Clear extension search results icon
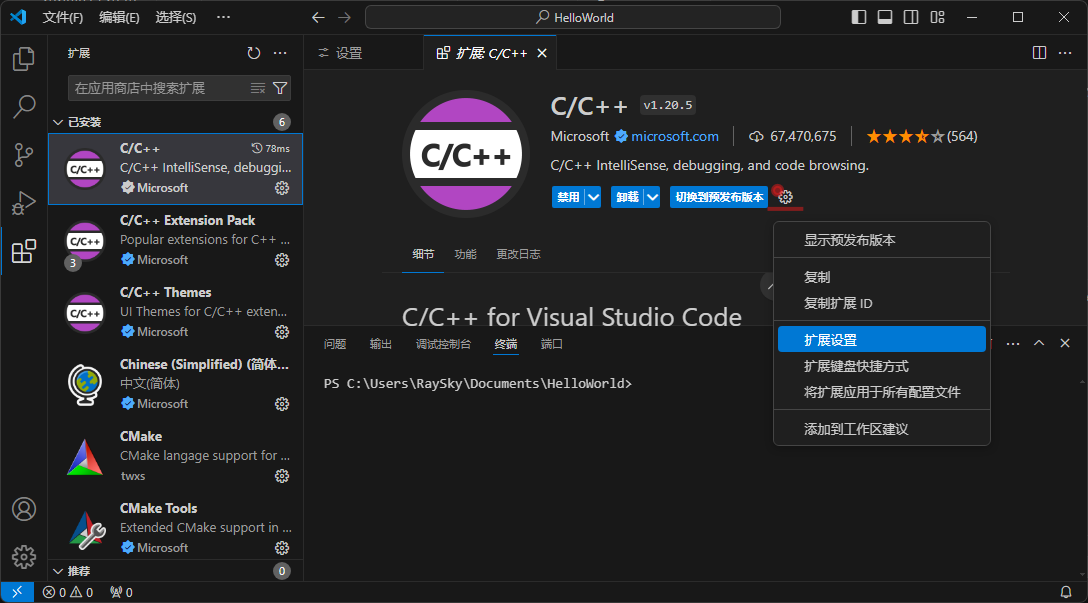The height and width of the screenshot is (603, 1088). tap(257, 88)
